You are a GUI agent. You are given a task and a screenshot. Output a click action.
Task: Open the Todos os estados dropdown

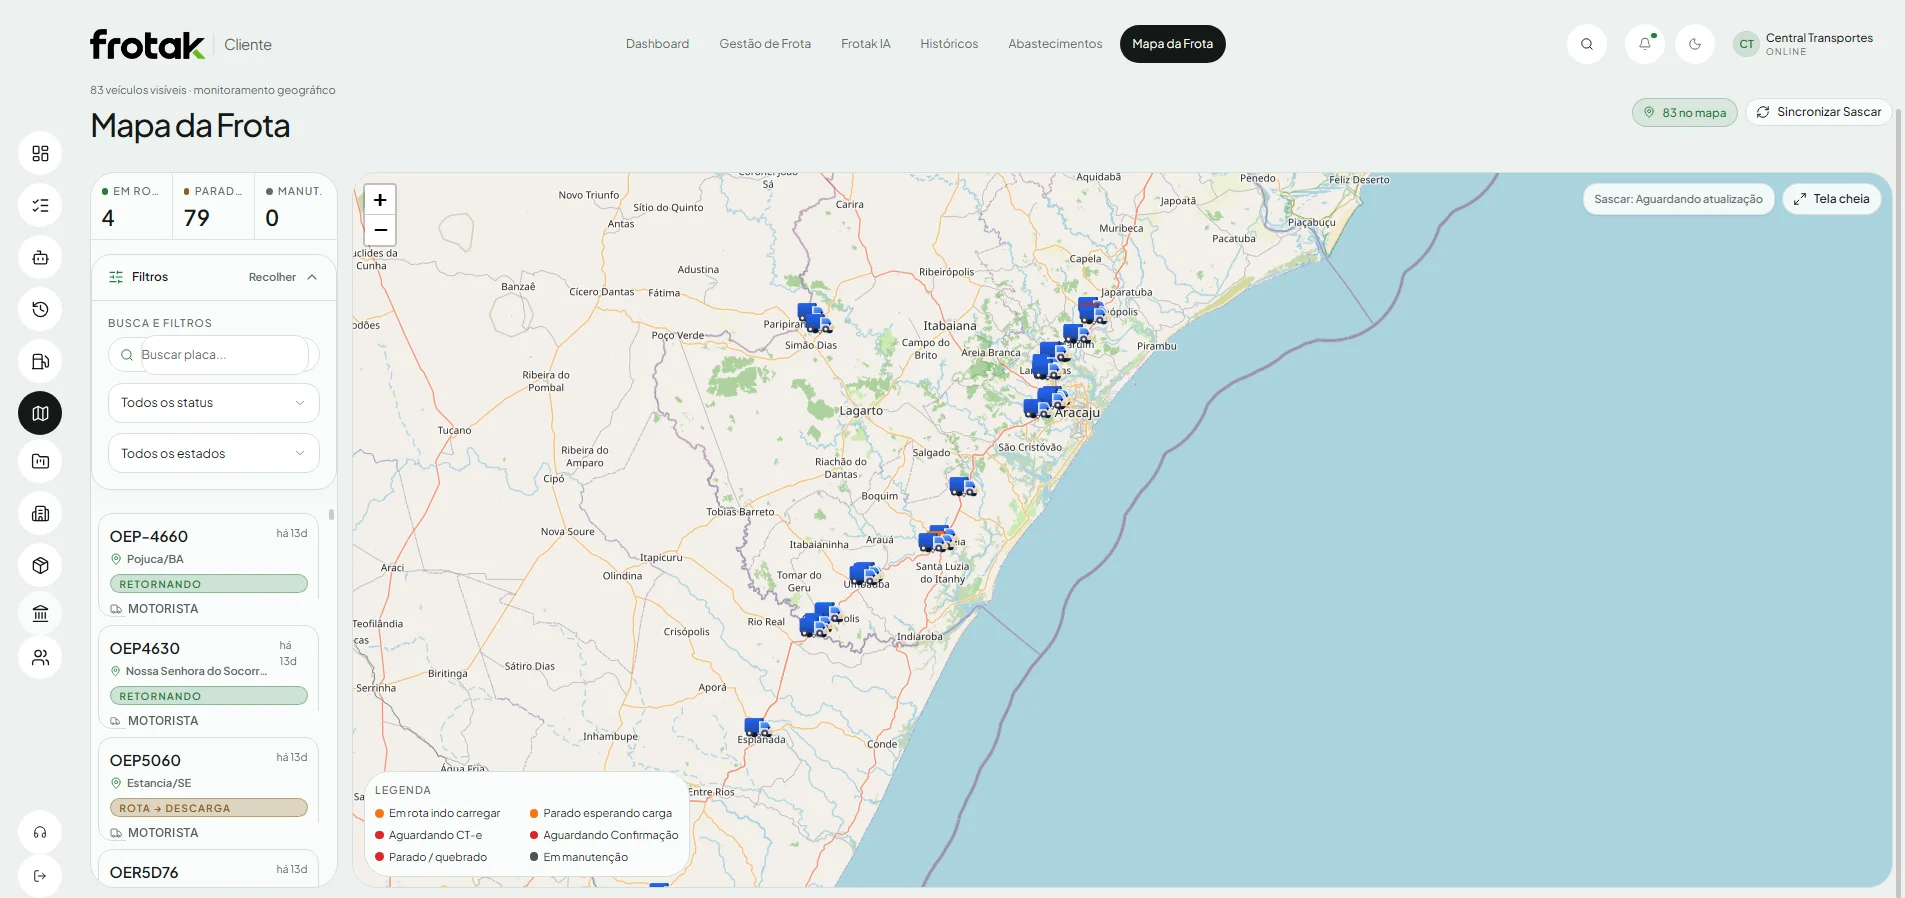(x=214, y=454)
